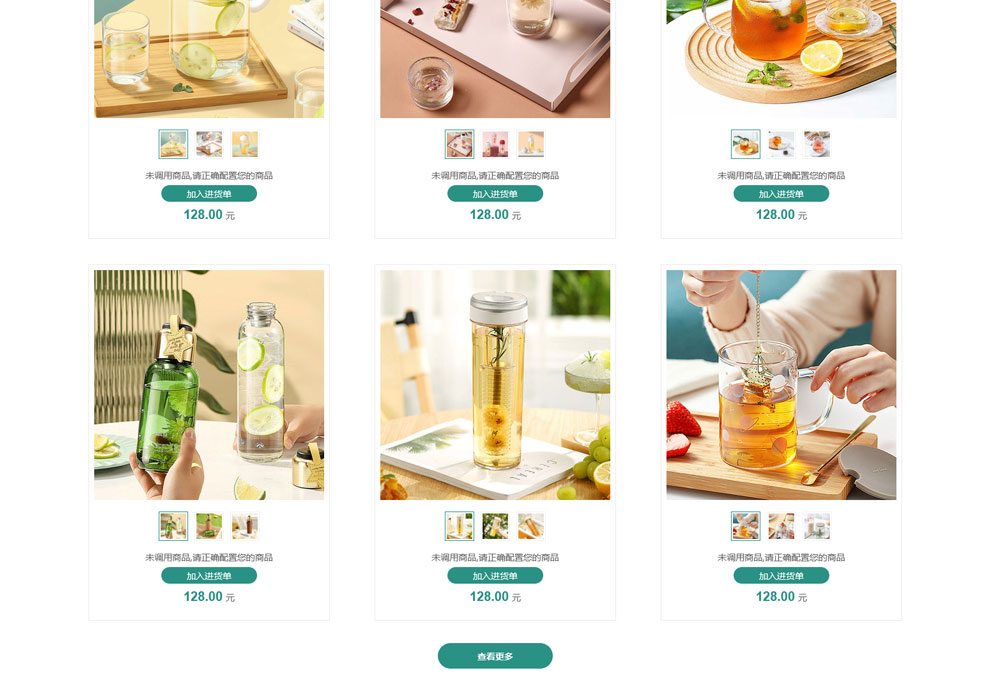The image size is (990, 680).
Task: Add the glass mug tea product to 进货单
Action: [781, 575]
